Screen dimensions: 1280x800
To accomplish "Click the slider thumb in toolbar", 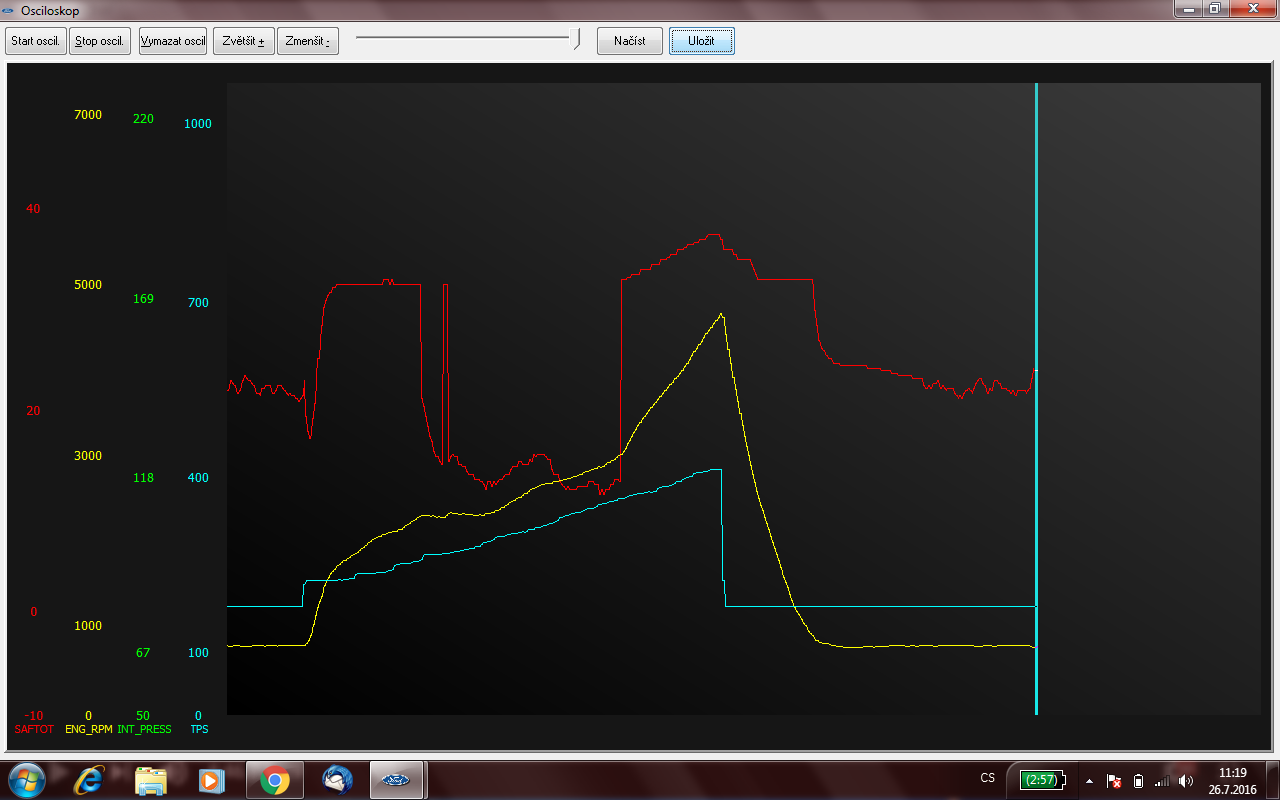I will 577,39.
